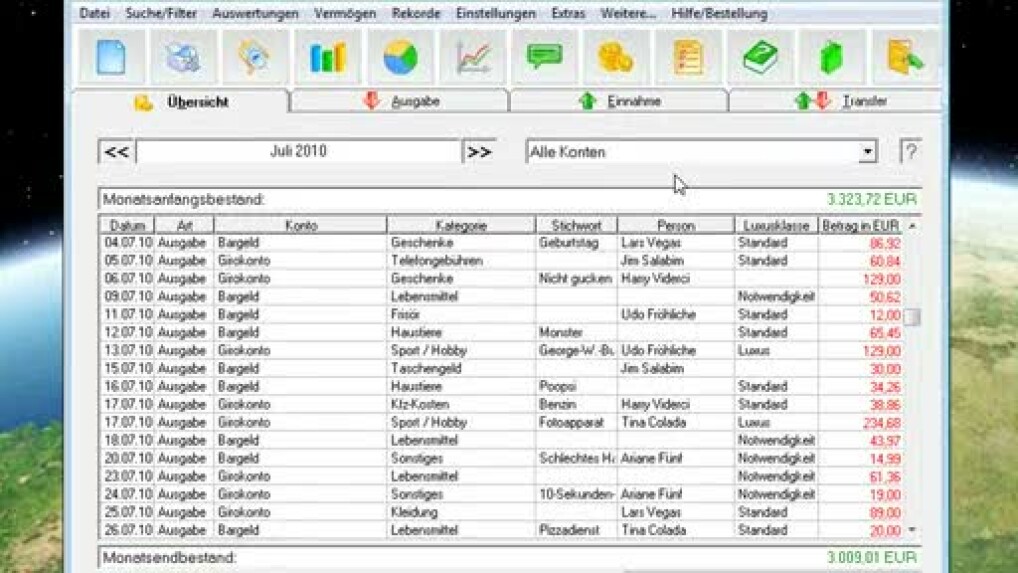Image resolution: width=1018 pixels, height=573 pixels.
Task: Click the gold coins toolbar icon
Action: click(x=616, y=57)
